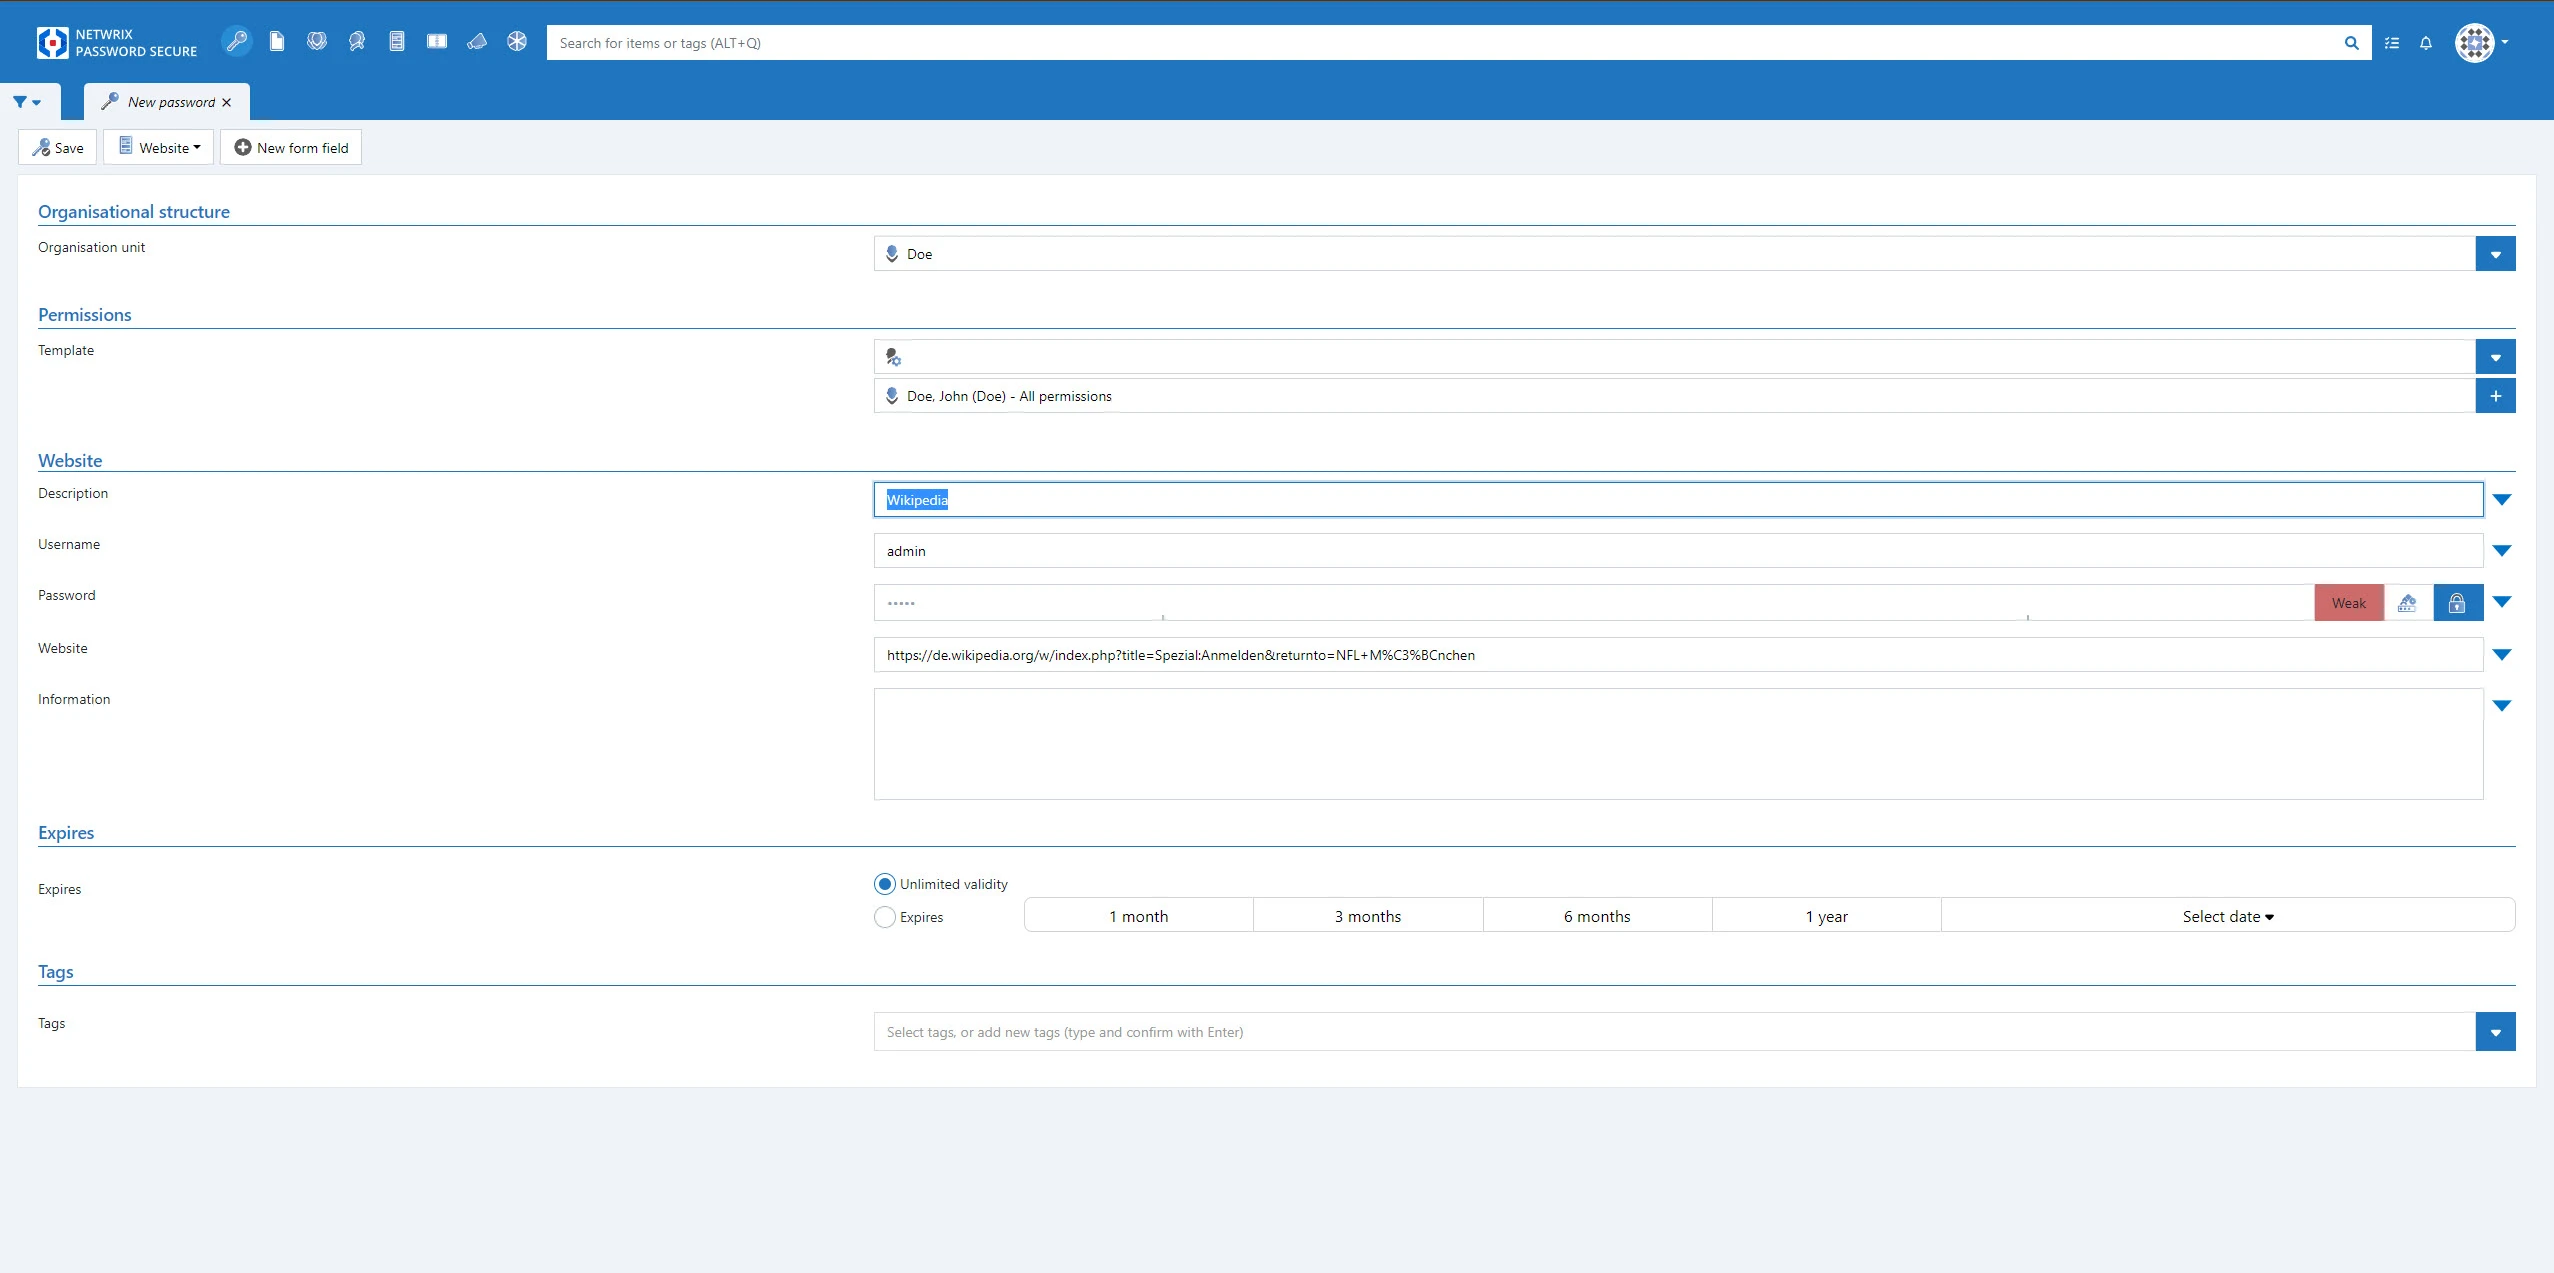Image resolution: width=2554 pixels, height=1273 pixels.
Task: Open the Website field options arrow
Action: click(x=2502, y=655)
